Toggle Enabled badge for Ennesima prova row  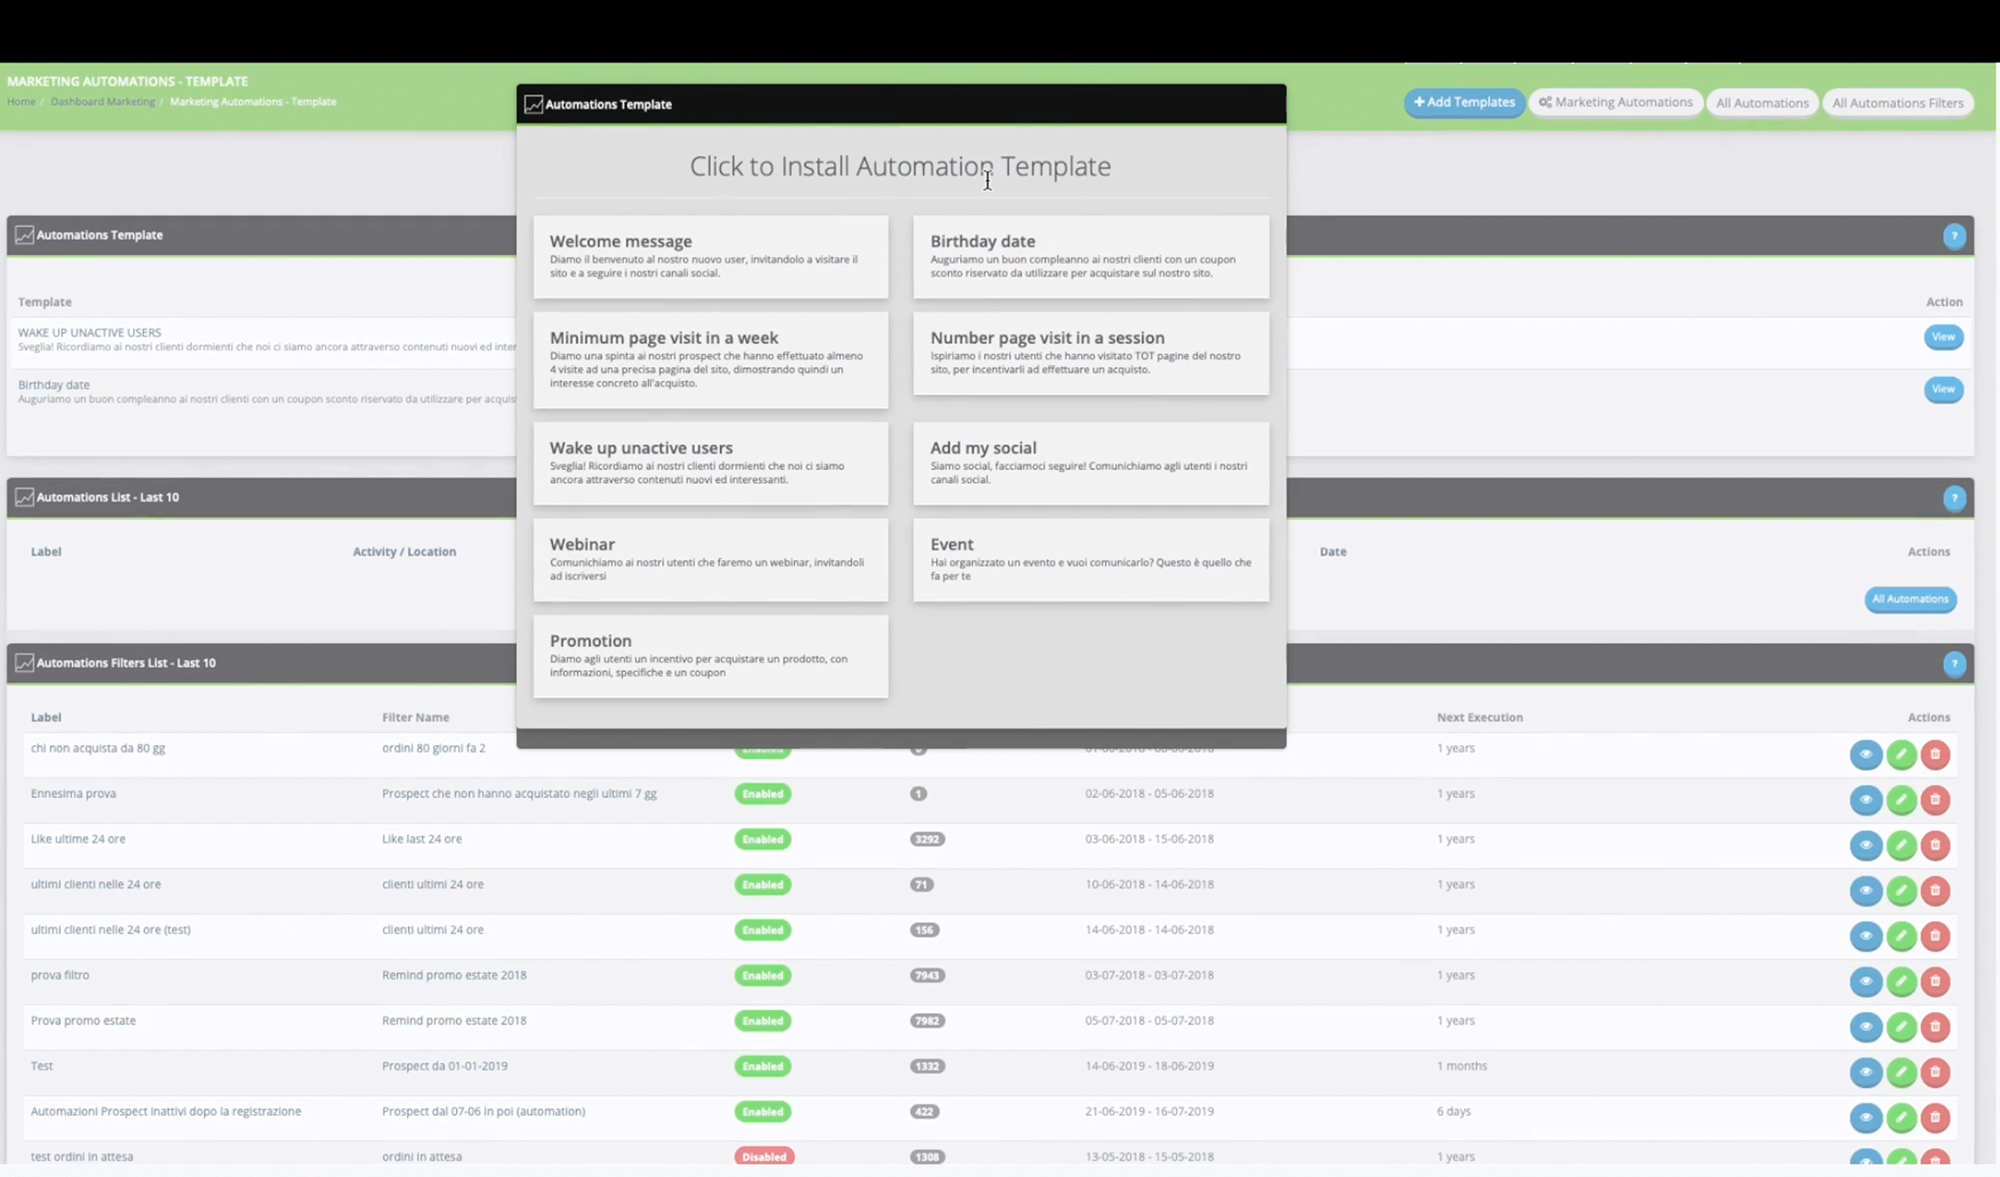762,793
